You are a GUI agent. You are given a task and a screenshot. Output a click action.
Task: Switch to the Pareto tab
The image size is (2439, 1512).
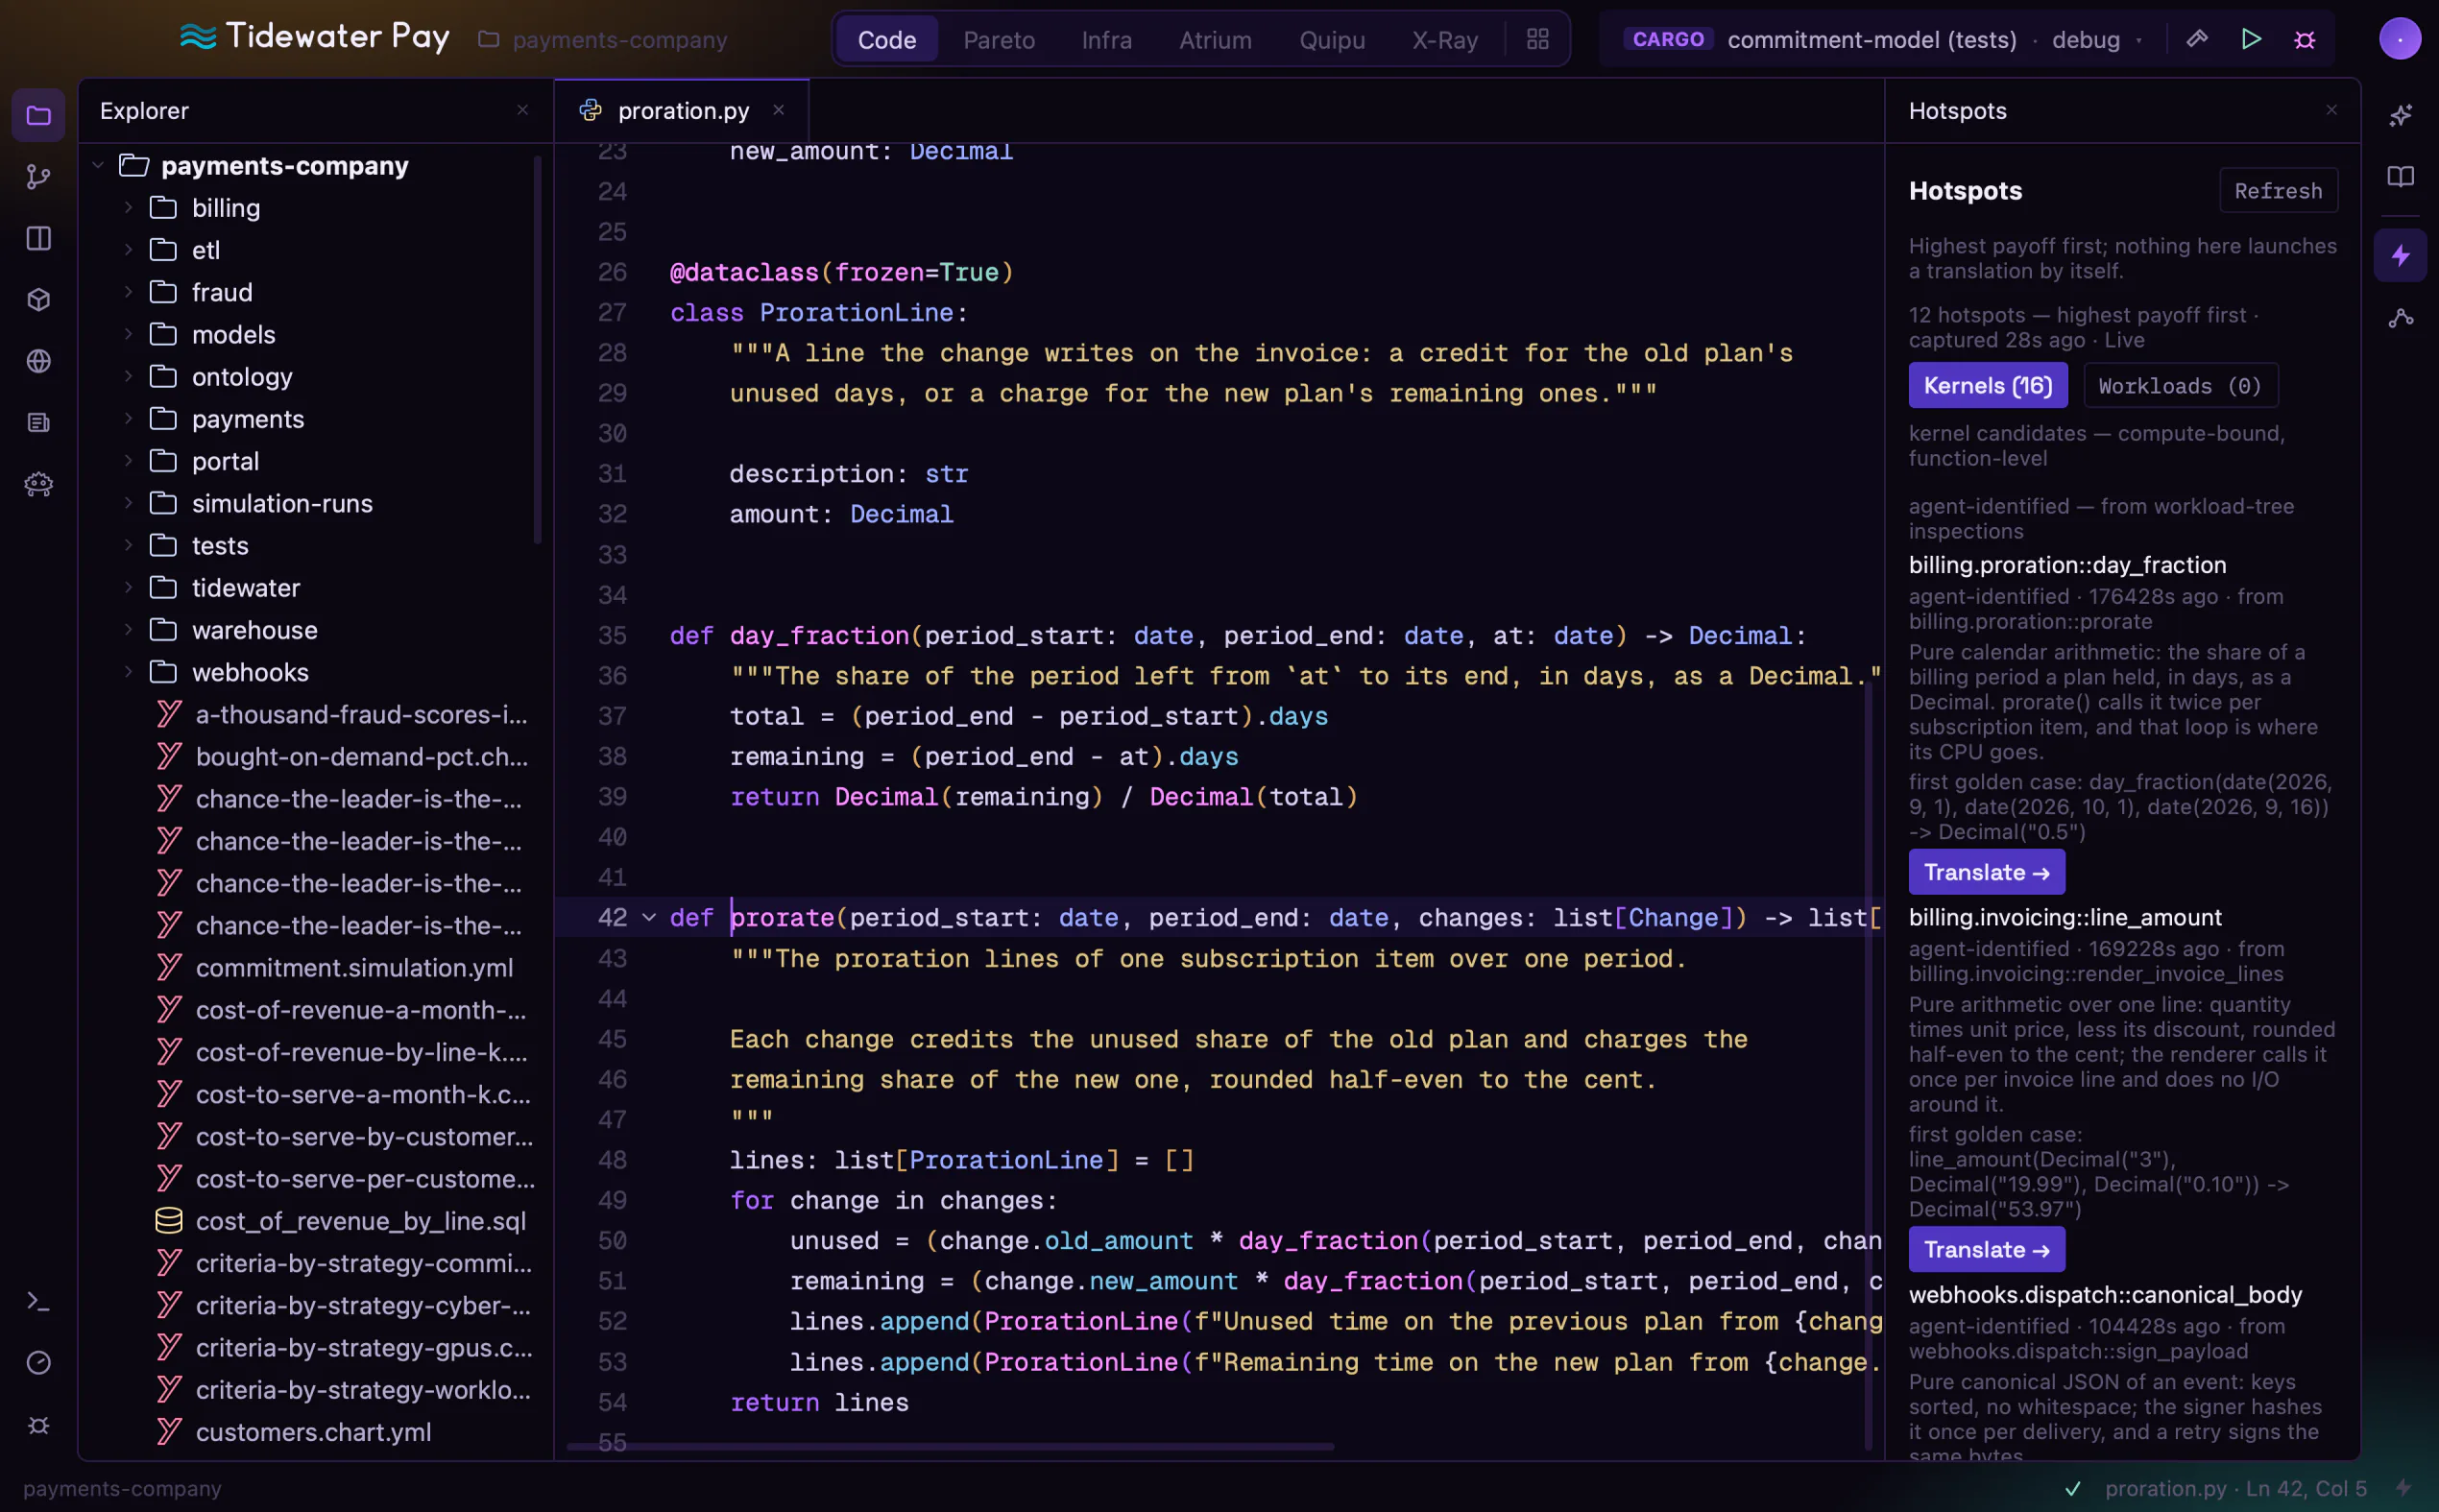999,39
